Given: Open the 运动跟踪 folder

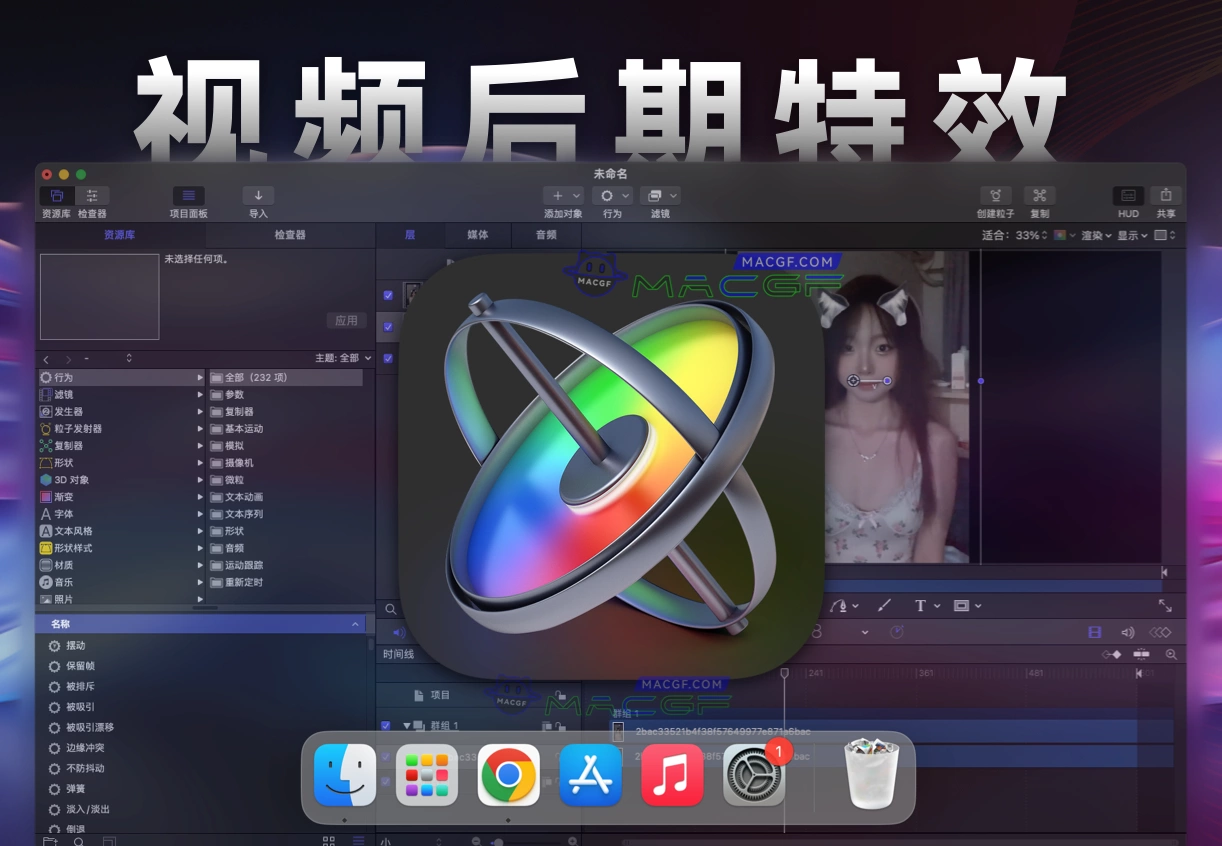Looking at the screenshot, I should coord(285,565).
